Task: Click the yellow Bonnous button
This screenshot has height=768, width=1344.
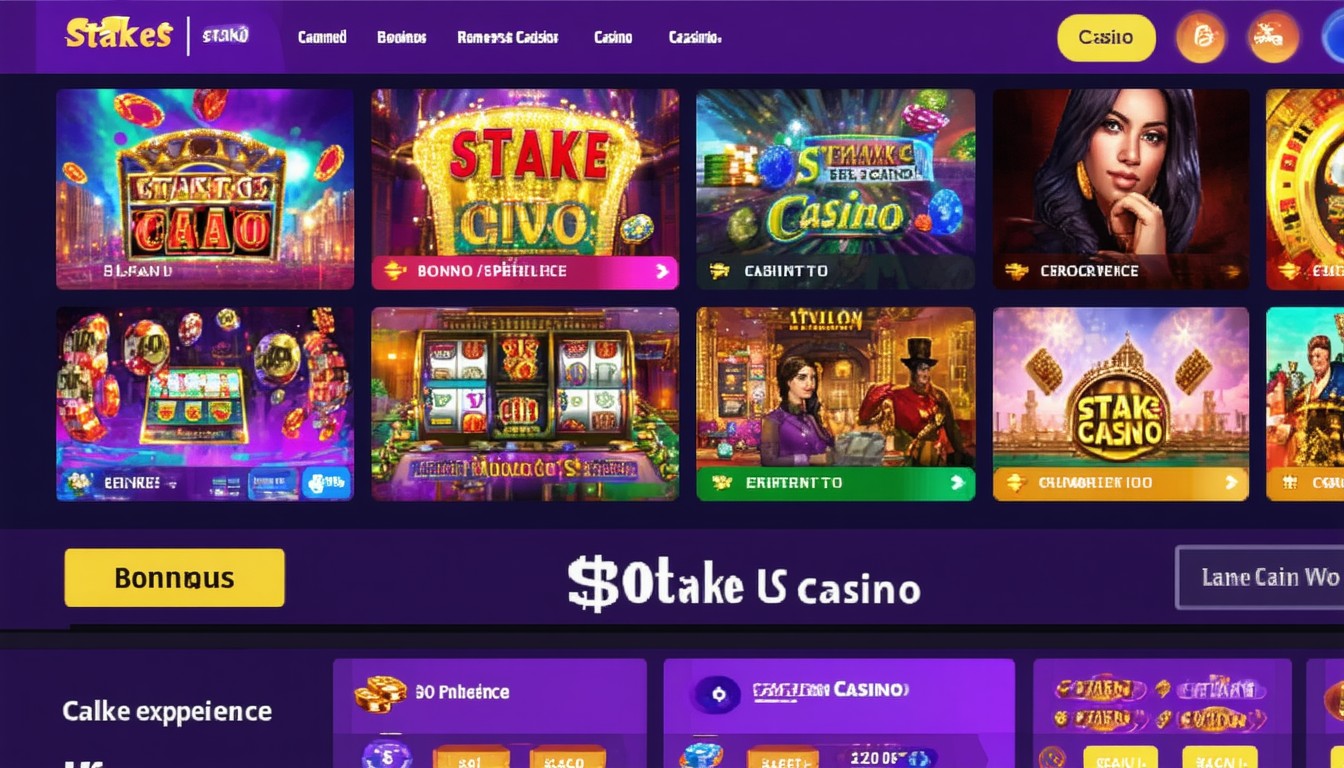Action: coord(175,578)
